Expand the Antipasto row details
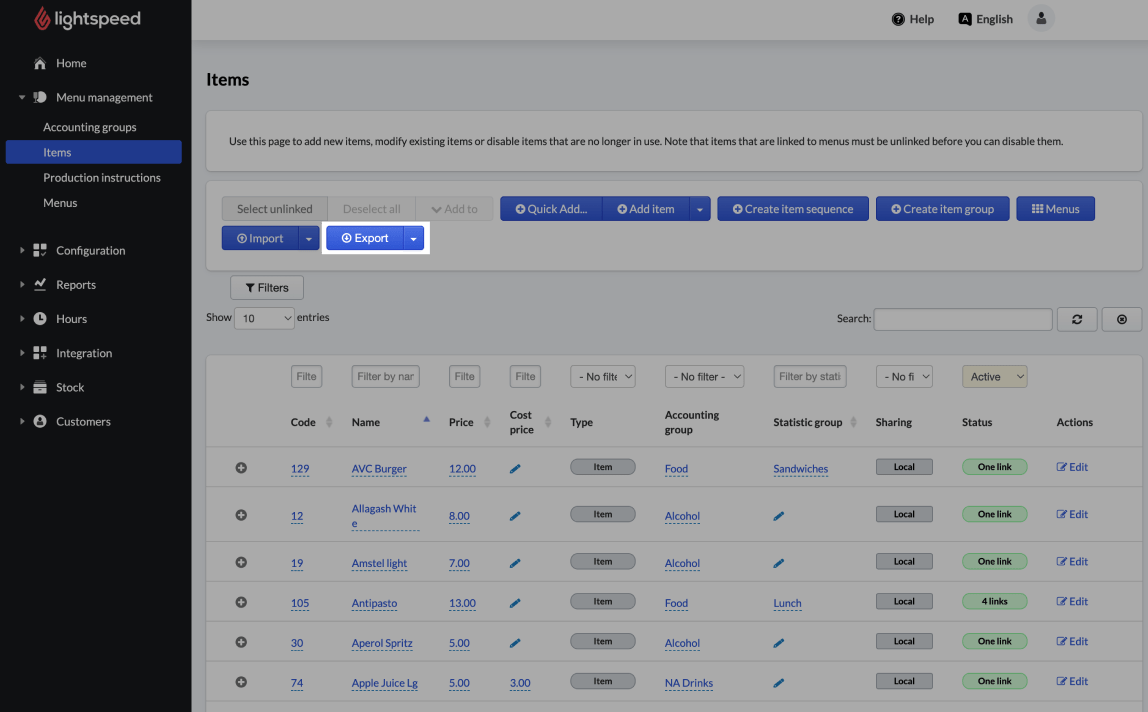The width and height of the screenshot is (1148, 712). point(241,602)
